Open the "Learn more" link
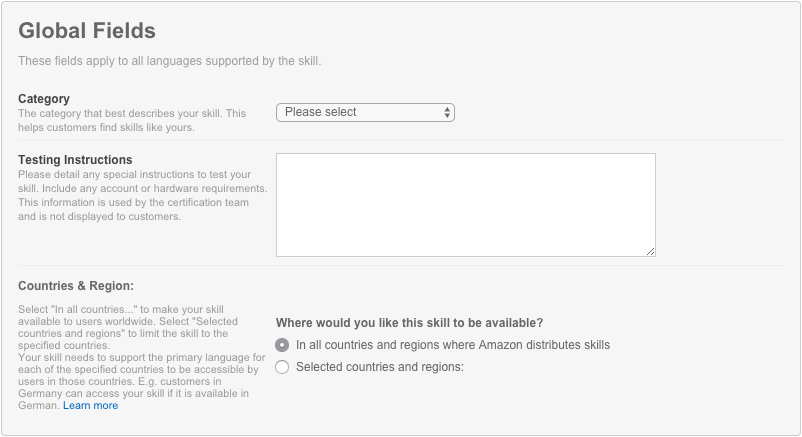 click(x=90, y=405)
